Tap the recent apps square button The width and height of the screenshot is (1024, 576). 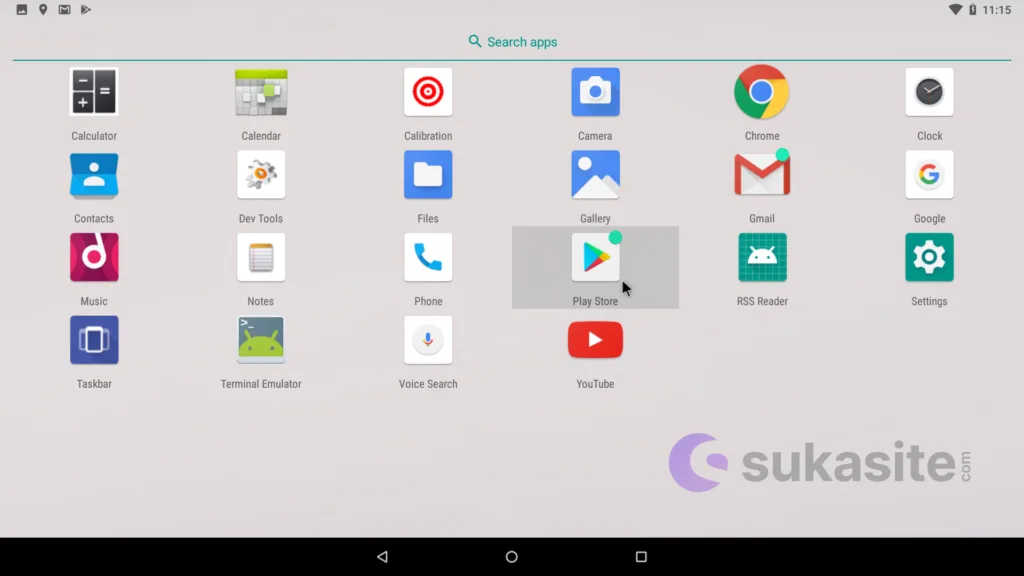click(x=641, y=556)
